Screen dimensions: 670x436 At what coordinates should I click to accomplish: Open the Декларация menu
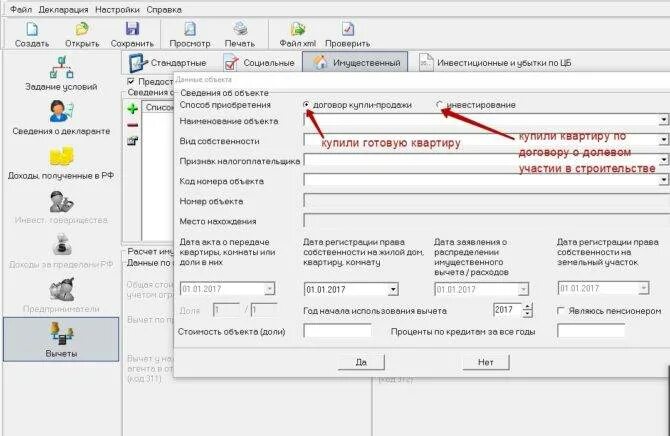pyautogui.click(x=63, y=9)
